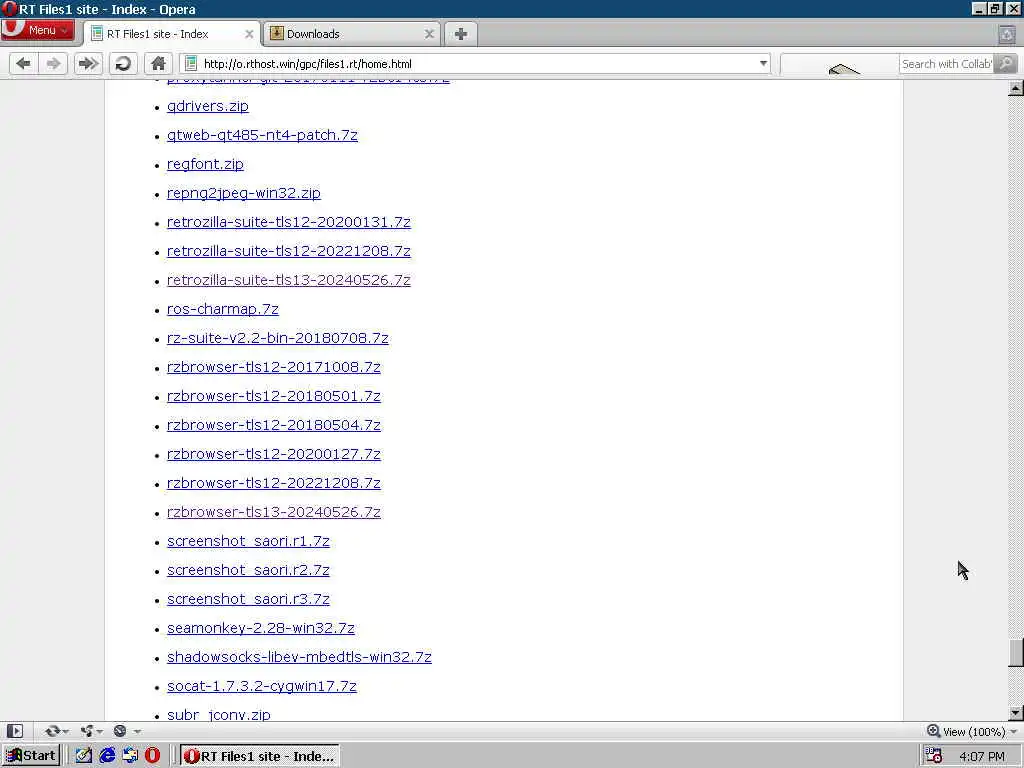Launch Internet Explorer from quick launch

[107, 756]
